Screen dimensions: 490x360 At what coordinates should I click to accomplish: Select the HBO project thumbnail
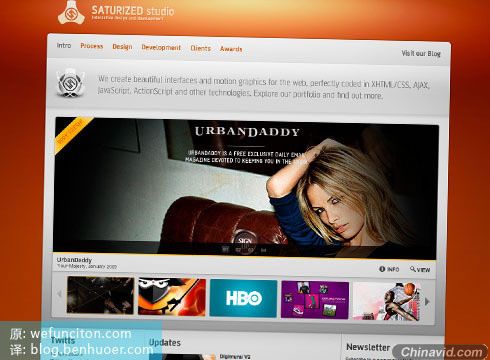pyautogui.click(x=243, y=298)
